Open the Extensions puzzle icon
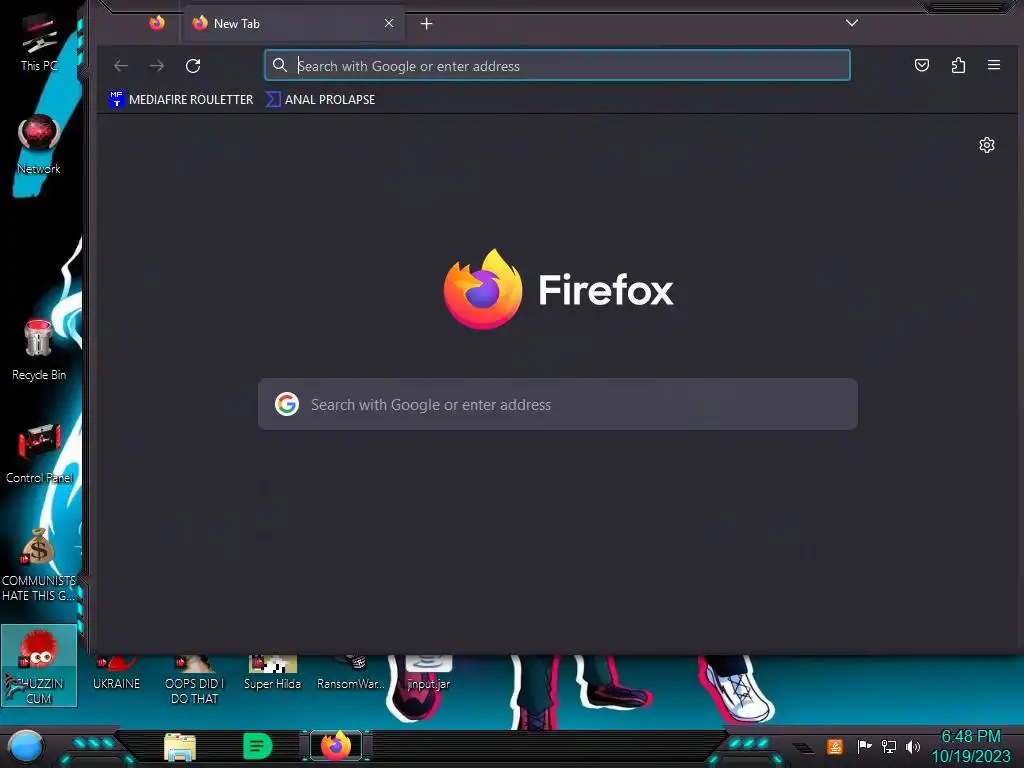Viewport: 1024px width, 768px height. (x=958, y=65)
